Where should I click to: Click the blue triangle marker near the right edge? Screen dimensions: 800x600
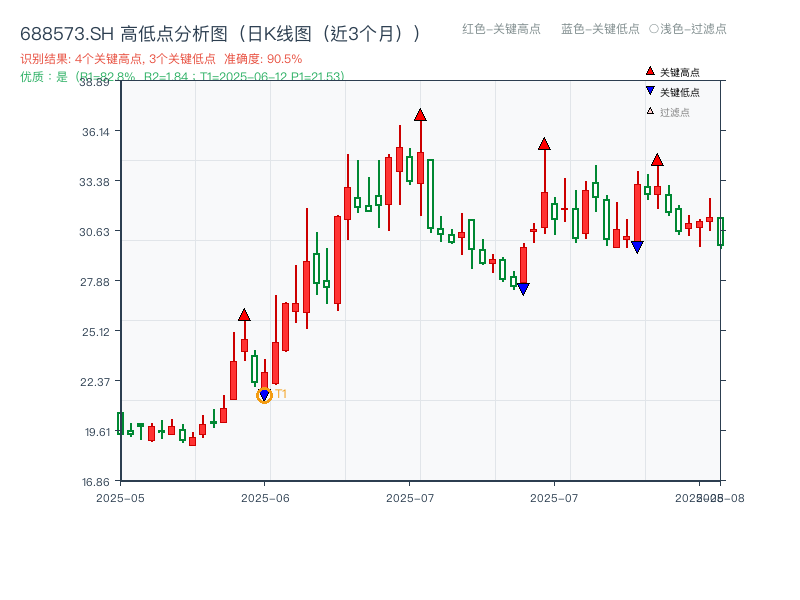click(638, 245)
